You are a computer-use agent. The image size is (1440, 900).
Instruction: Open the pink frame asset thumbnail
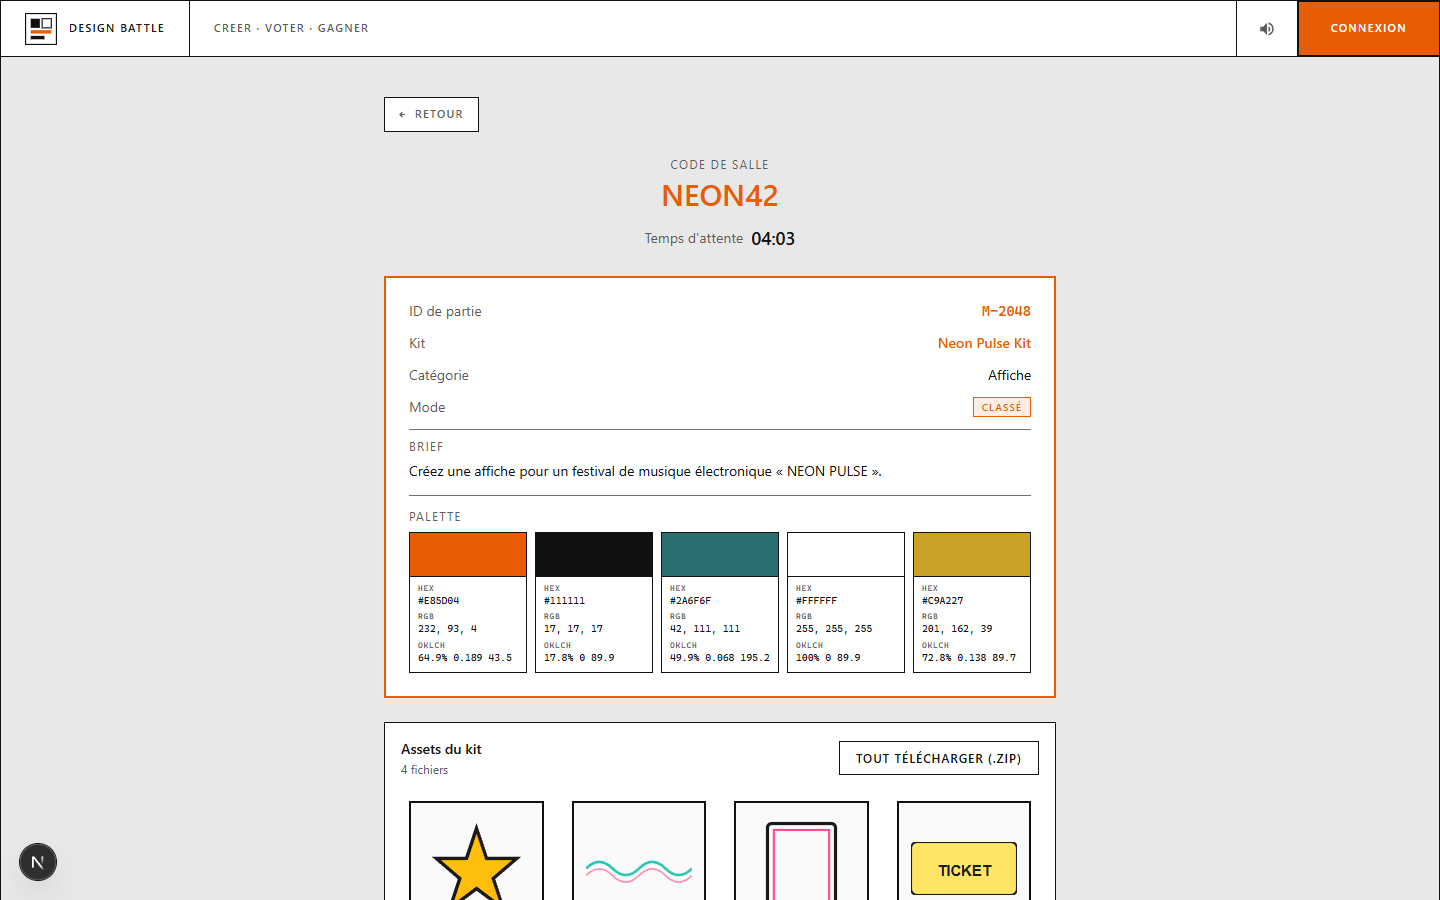click(801, 851)
